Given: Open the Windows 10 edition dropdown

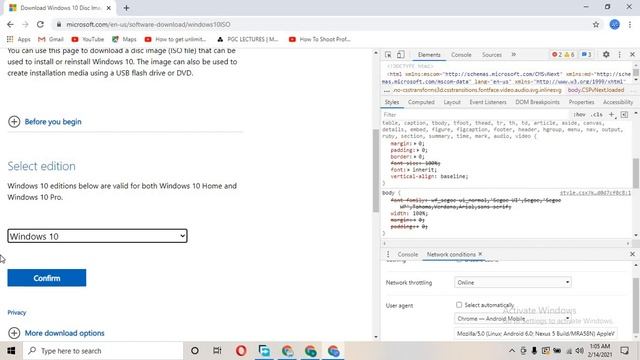Looking at the screenshot, I should pyautogui.click(x=97, y=236).
